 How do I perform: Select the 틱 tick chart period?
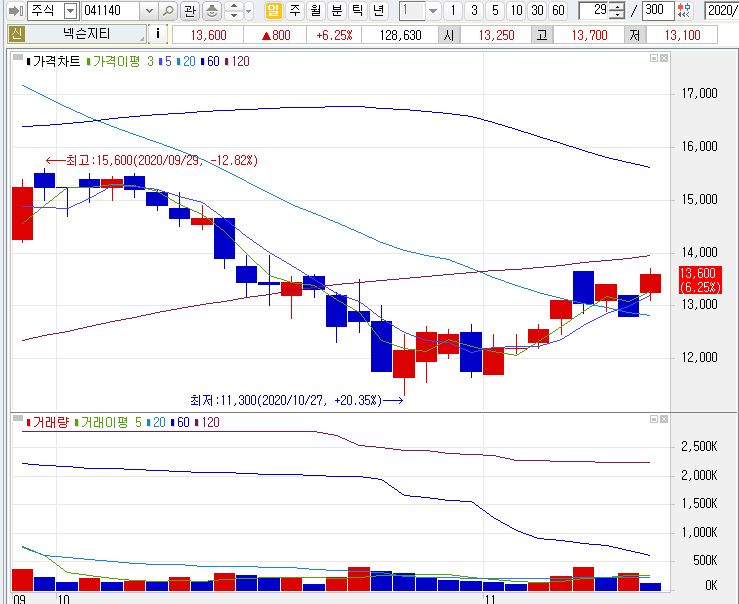[358, 10]
